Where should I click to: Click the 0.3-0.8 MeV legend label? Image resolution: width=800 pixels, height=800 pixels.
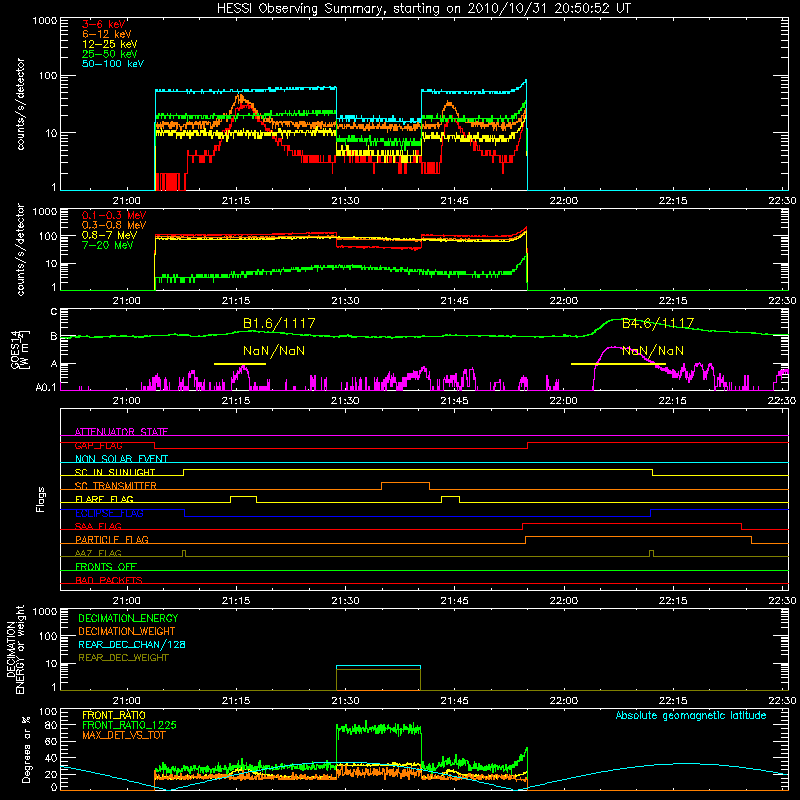(114, 225)
